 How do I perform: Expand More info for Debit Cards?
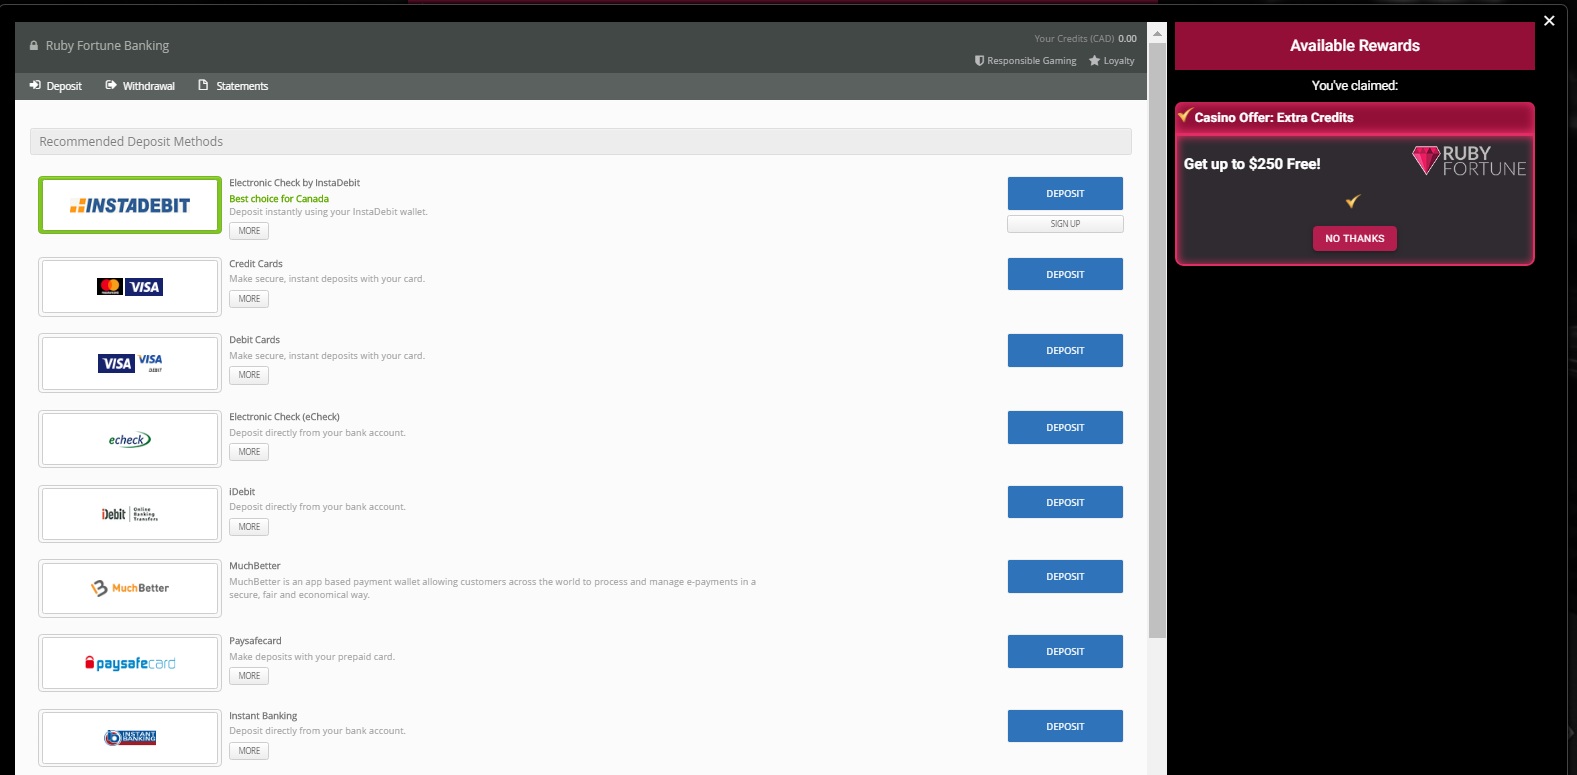(249, 375)
